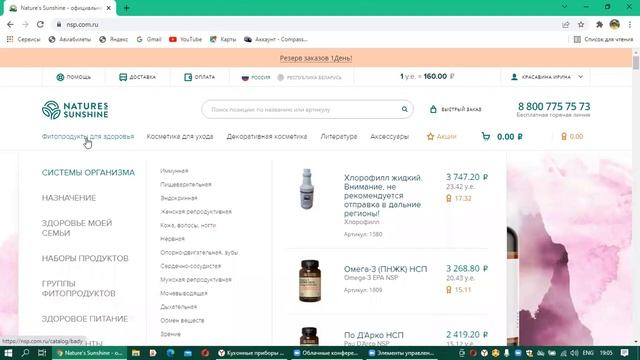Select Назначение category
The image size is (640, 360).
(x=69, y=198)
